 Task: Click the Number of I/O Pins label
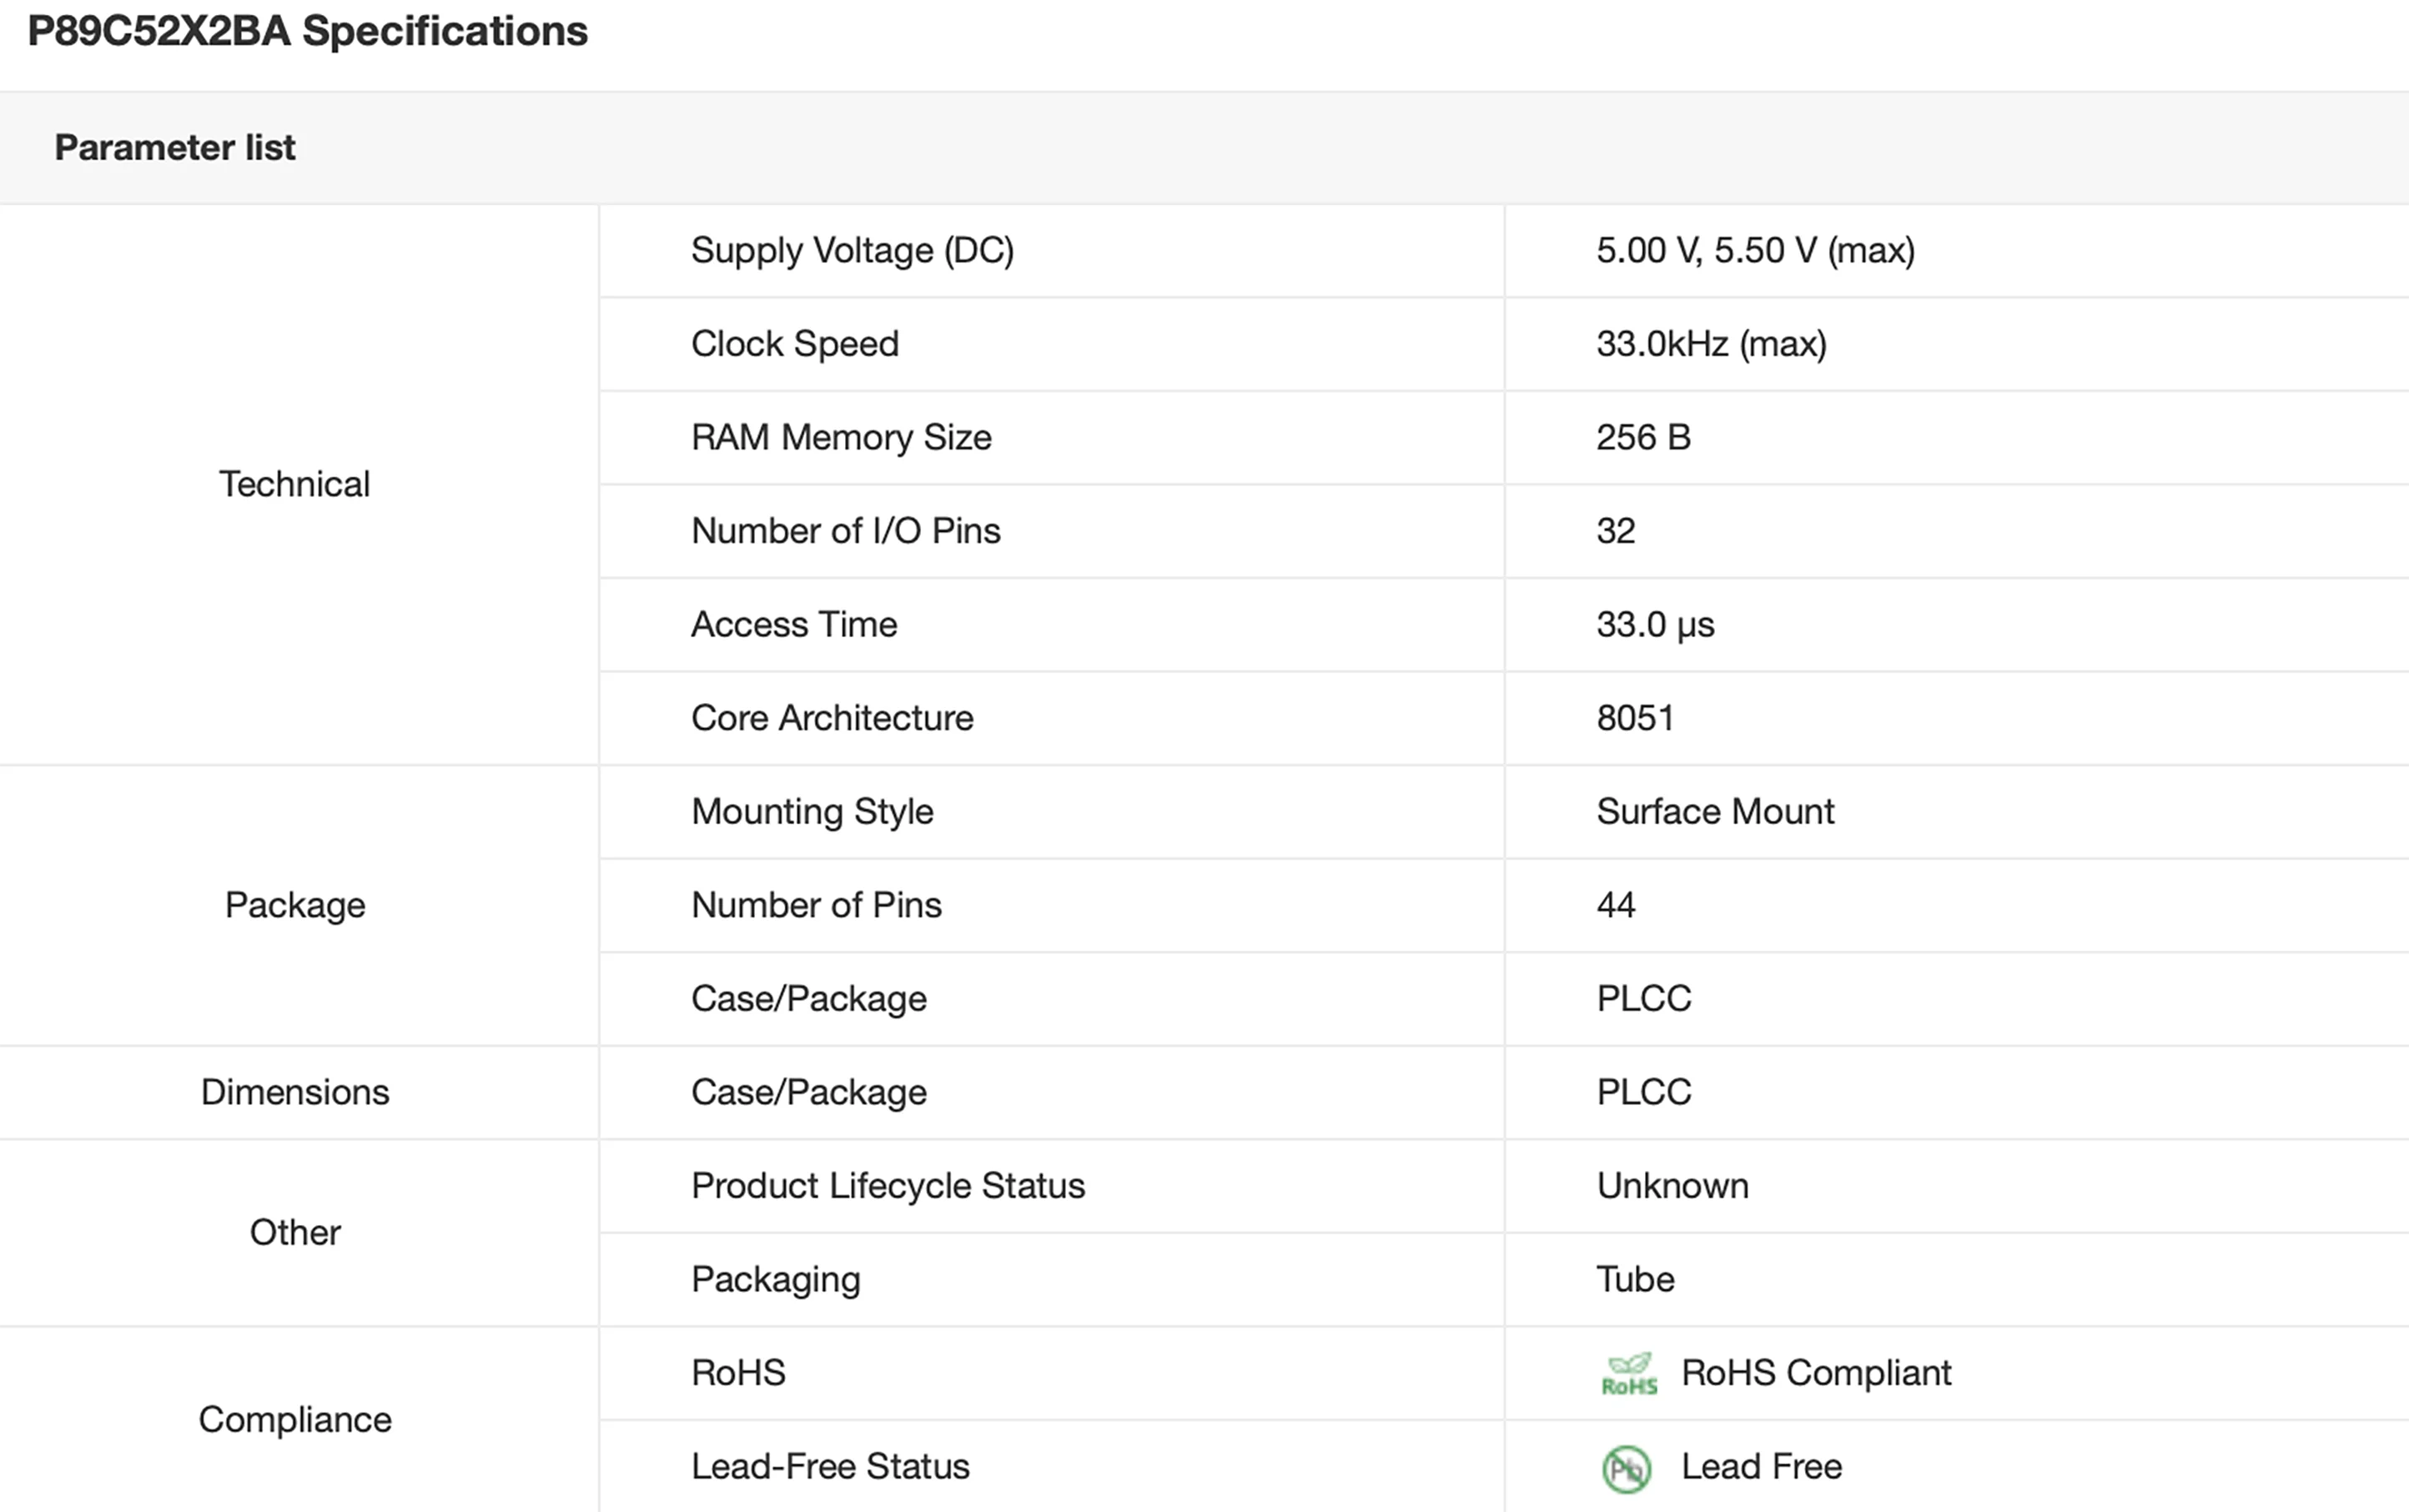(845, 531)
